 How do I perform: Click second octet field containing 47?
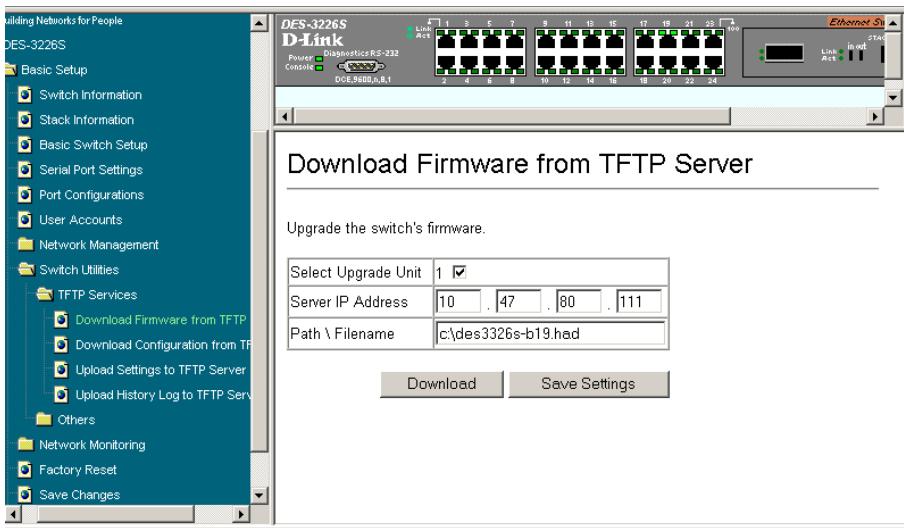pyautogui.click(x=519, y=301)
